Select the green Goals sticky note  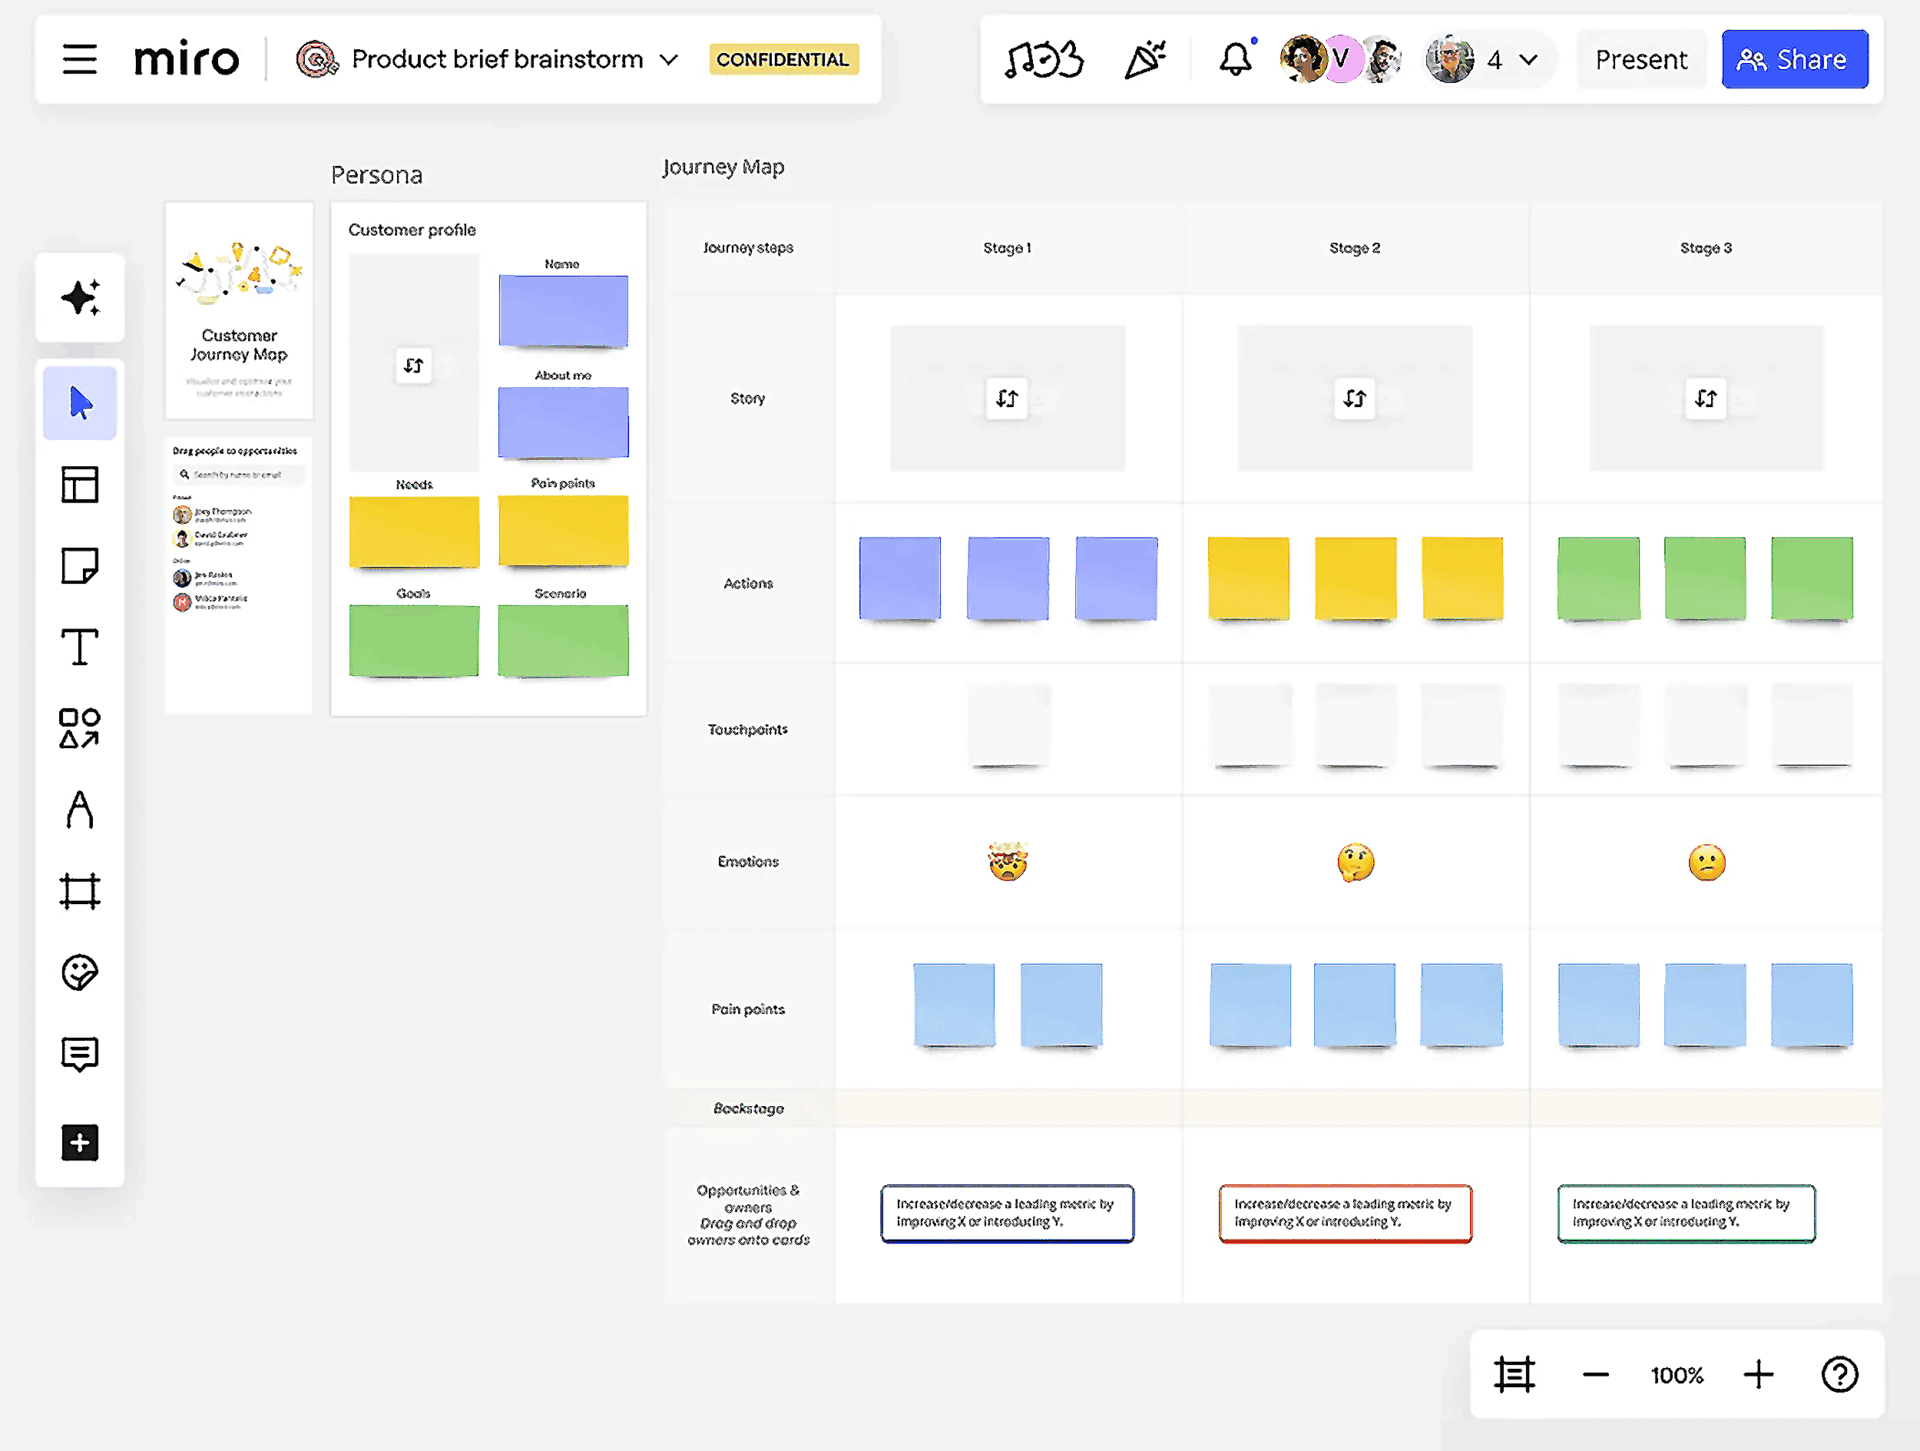click(x=414, y=641)
